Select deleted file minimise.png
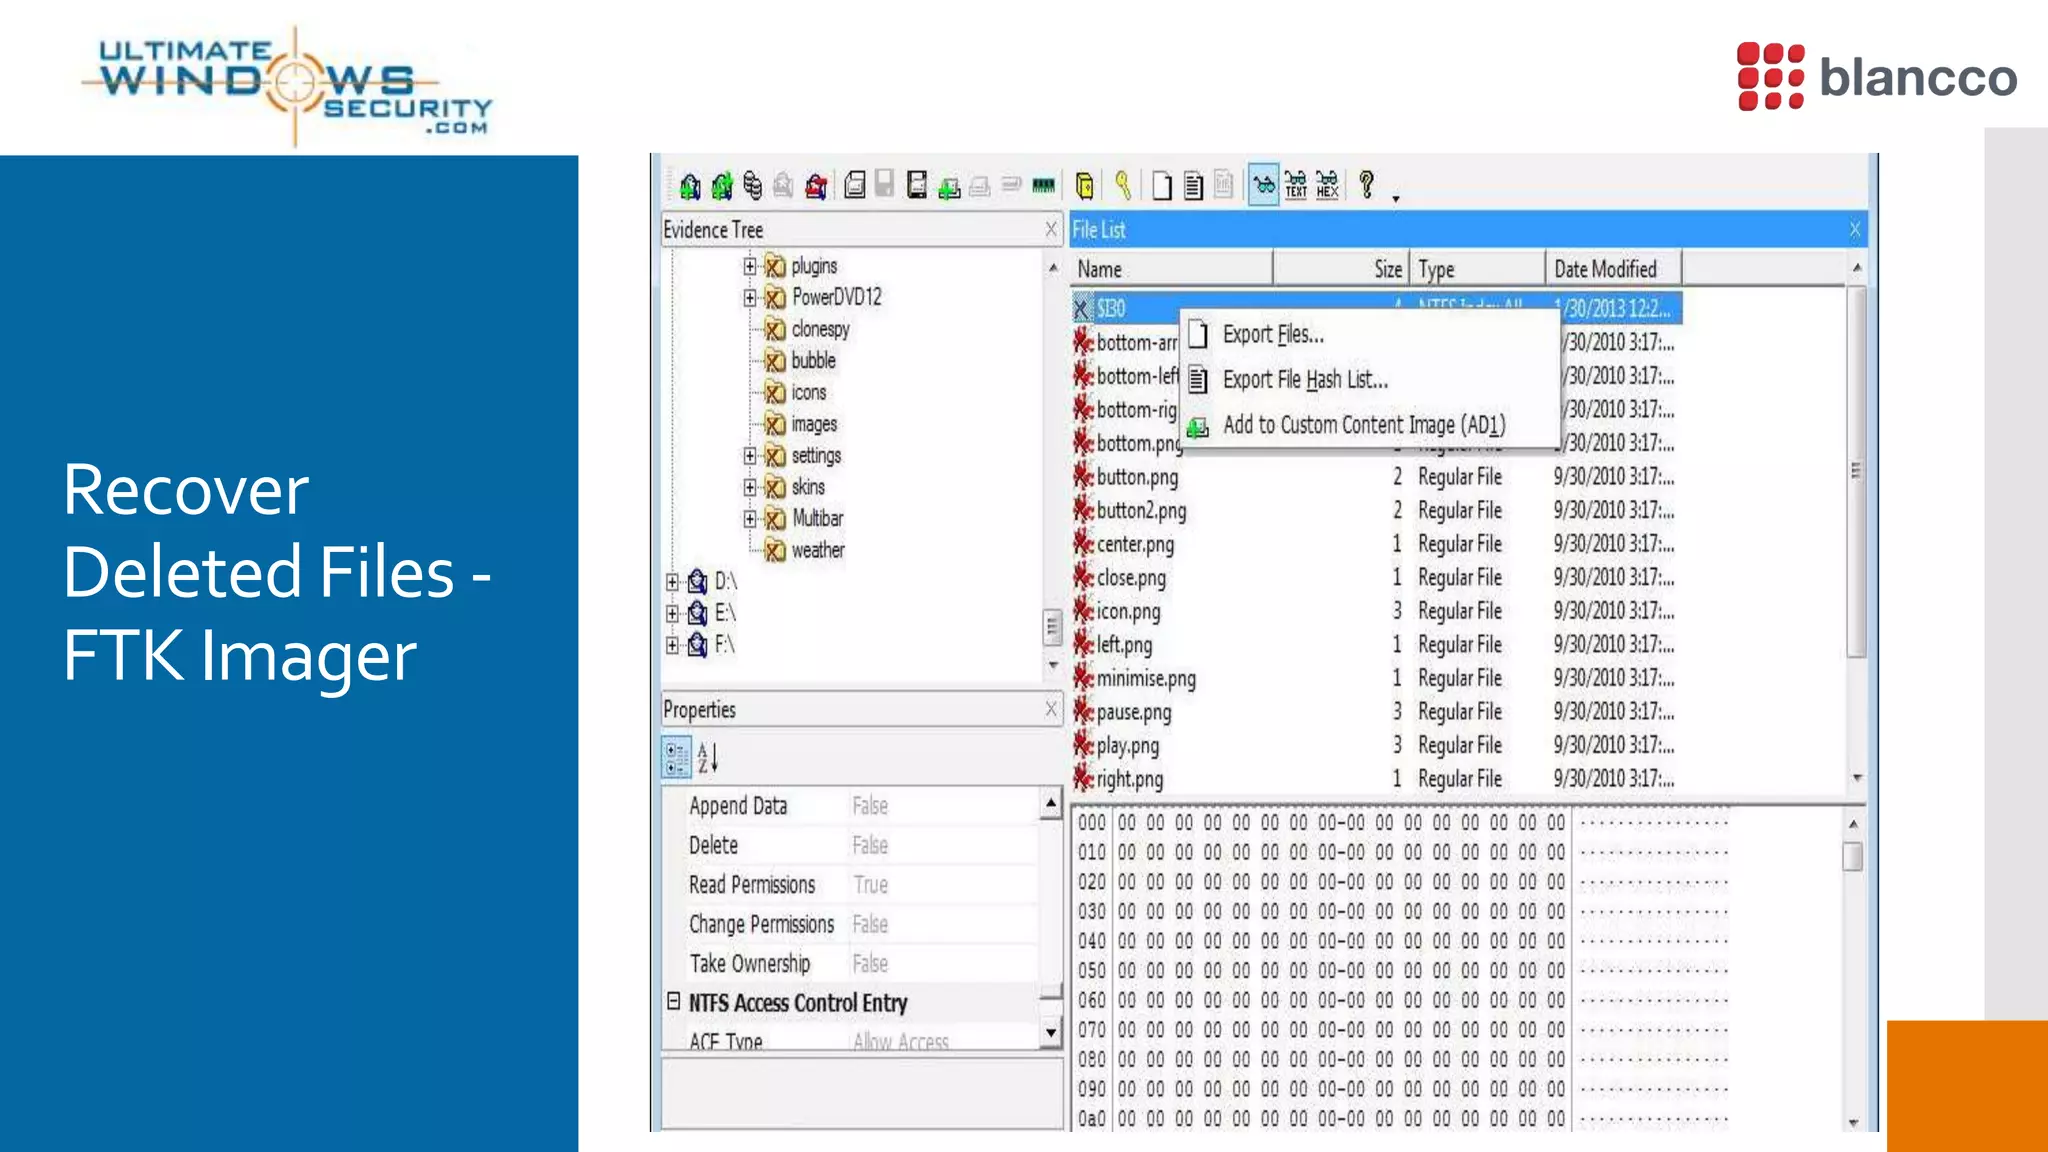Screen dimensions: 2048x1152 click(1146, 679)
